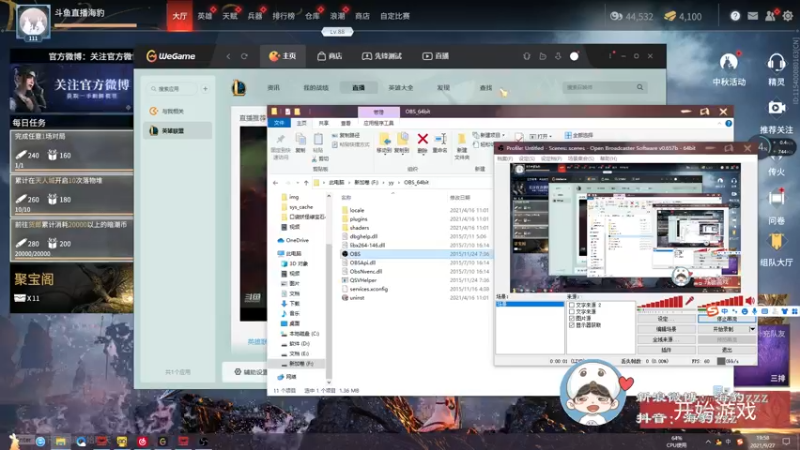Toggle 图片源 source checkbox in OBS
This screenshot has height=450, width=800.
[x=571, y=318]
